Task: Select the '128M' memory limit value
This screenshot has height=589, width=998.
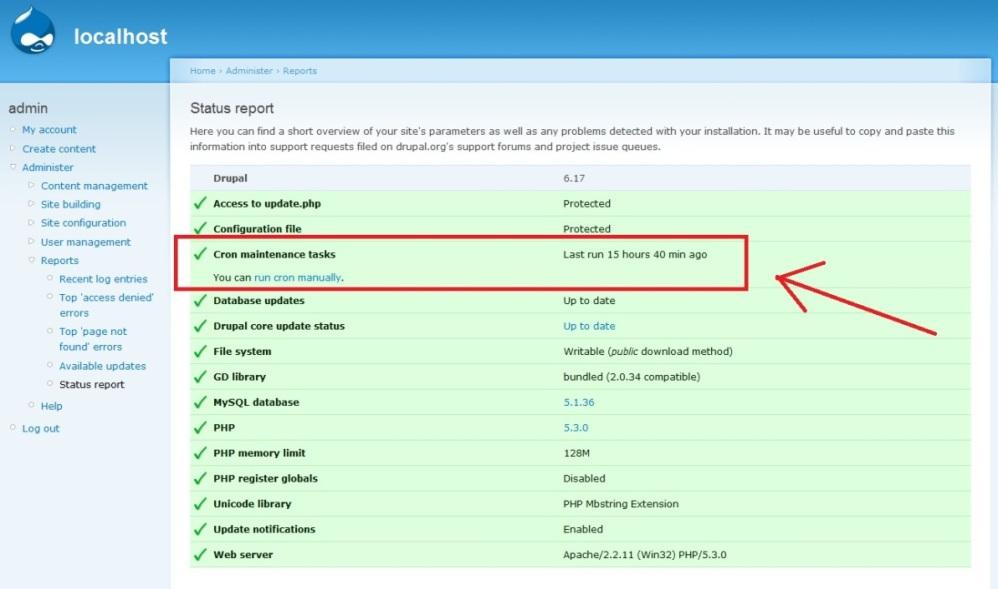Action: pyautogui.click(x=577, y=453)
